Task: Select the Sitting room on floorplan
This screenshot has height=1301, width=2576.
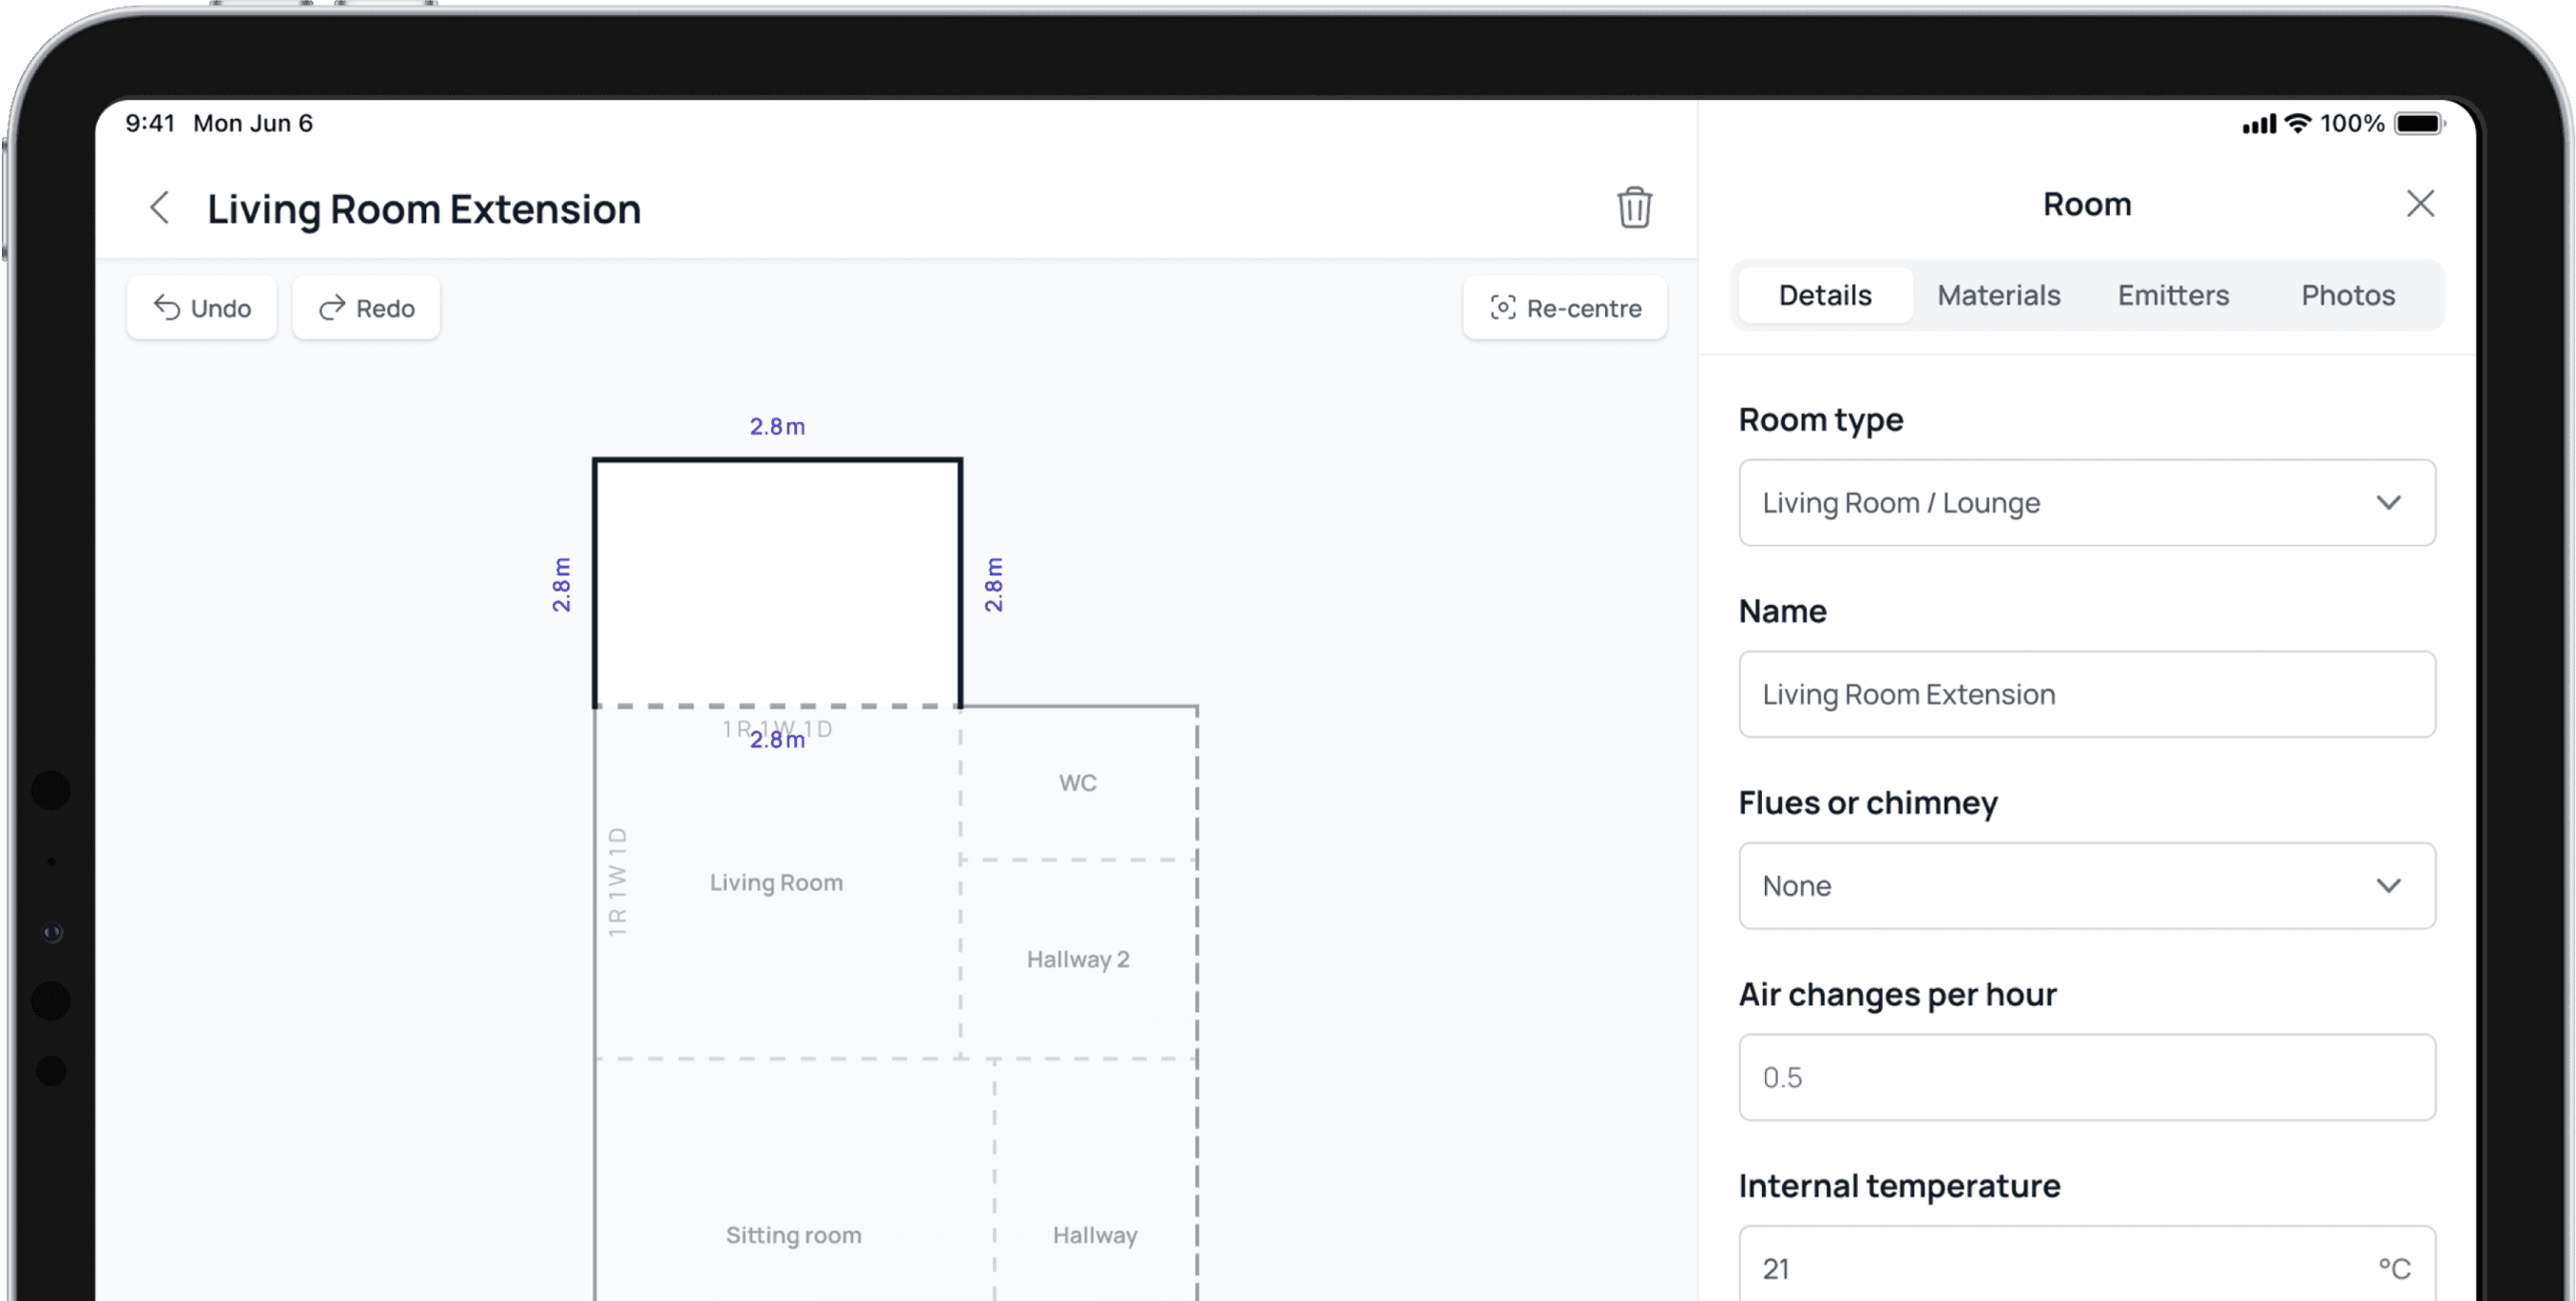Action: (x=793, y=1235)
